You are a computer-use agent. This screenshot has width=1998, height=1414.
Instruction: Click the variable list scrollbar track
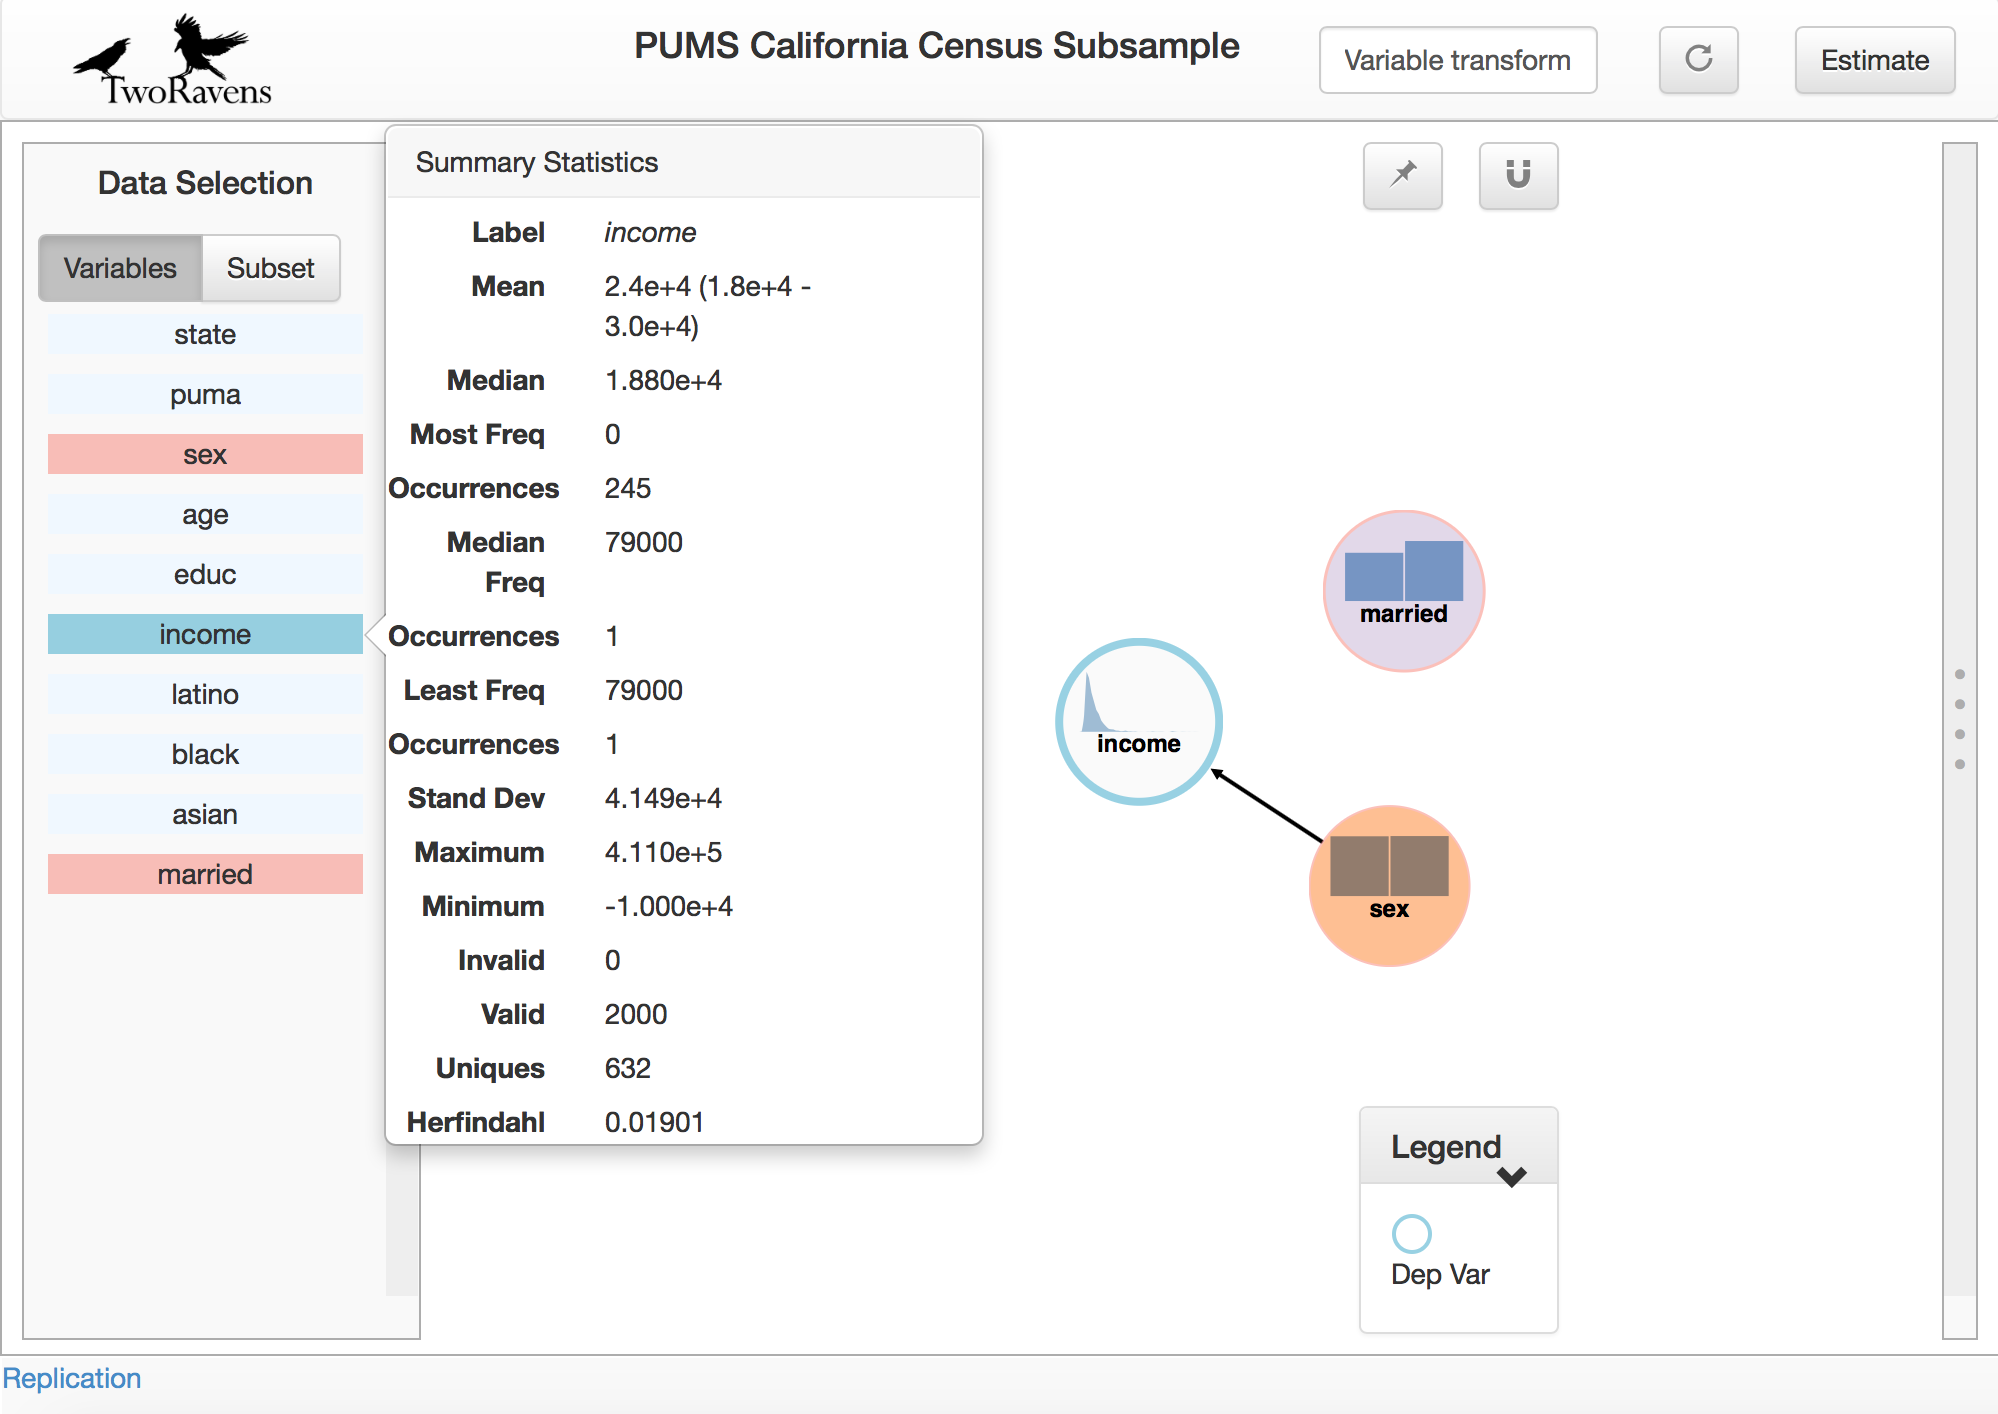click(402, 1220)
